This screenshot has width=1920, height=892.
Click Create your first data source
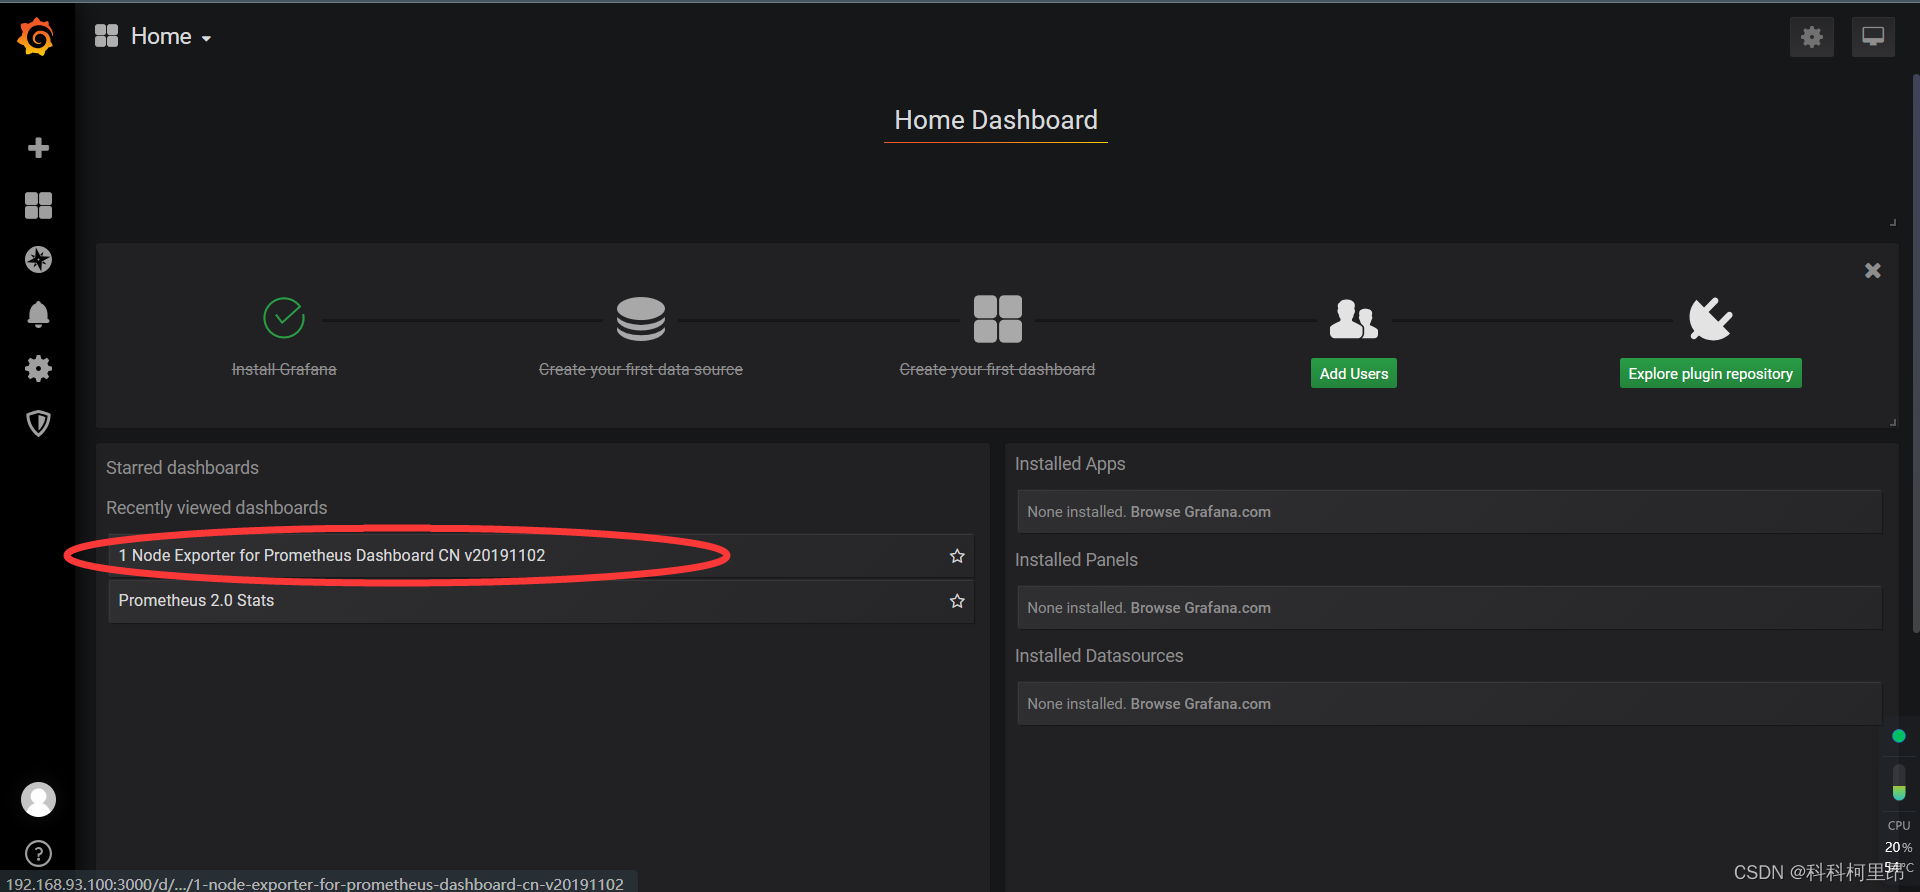click(x=641, y=369)
